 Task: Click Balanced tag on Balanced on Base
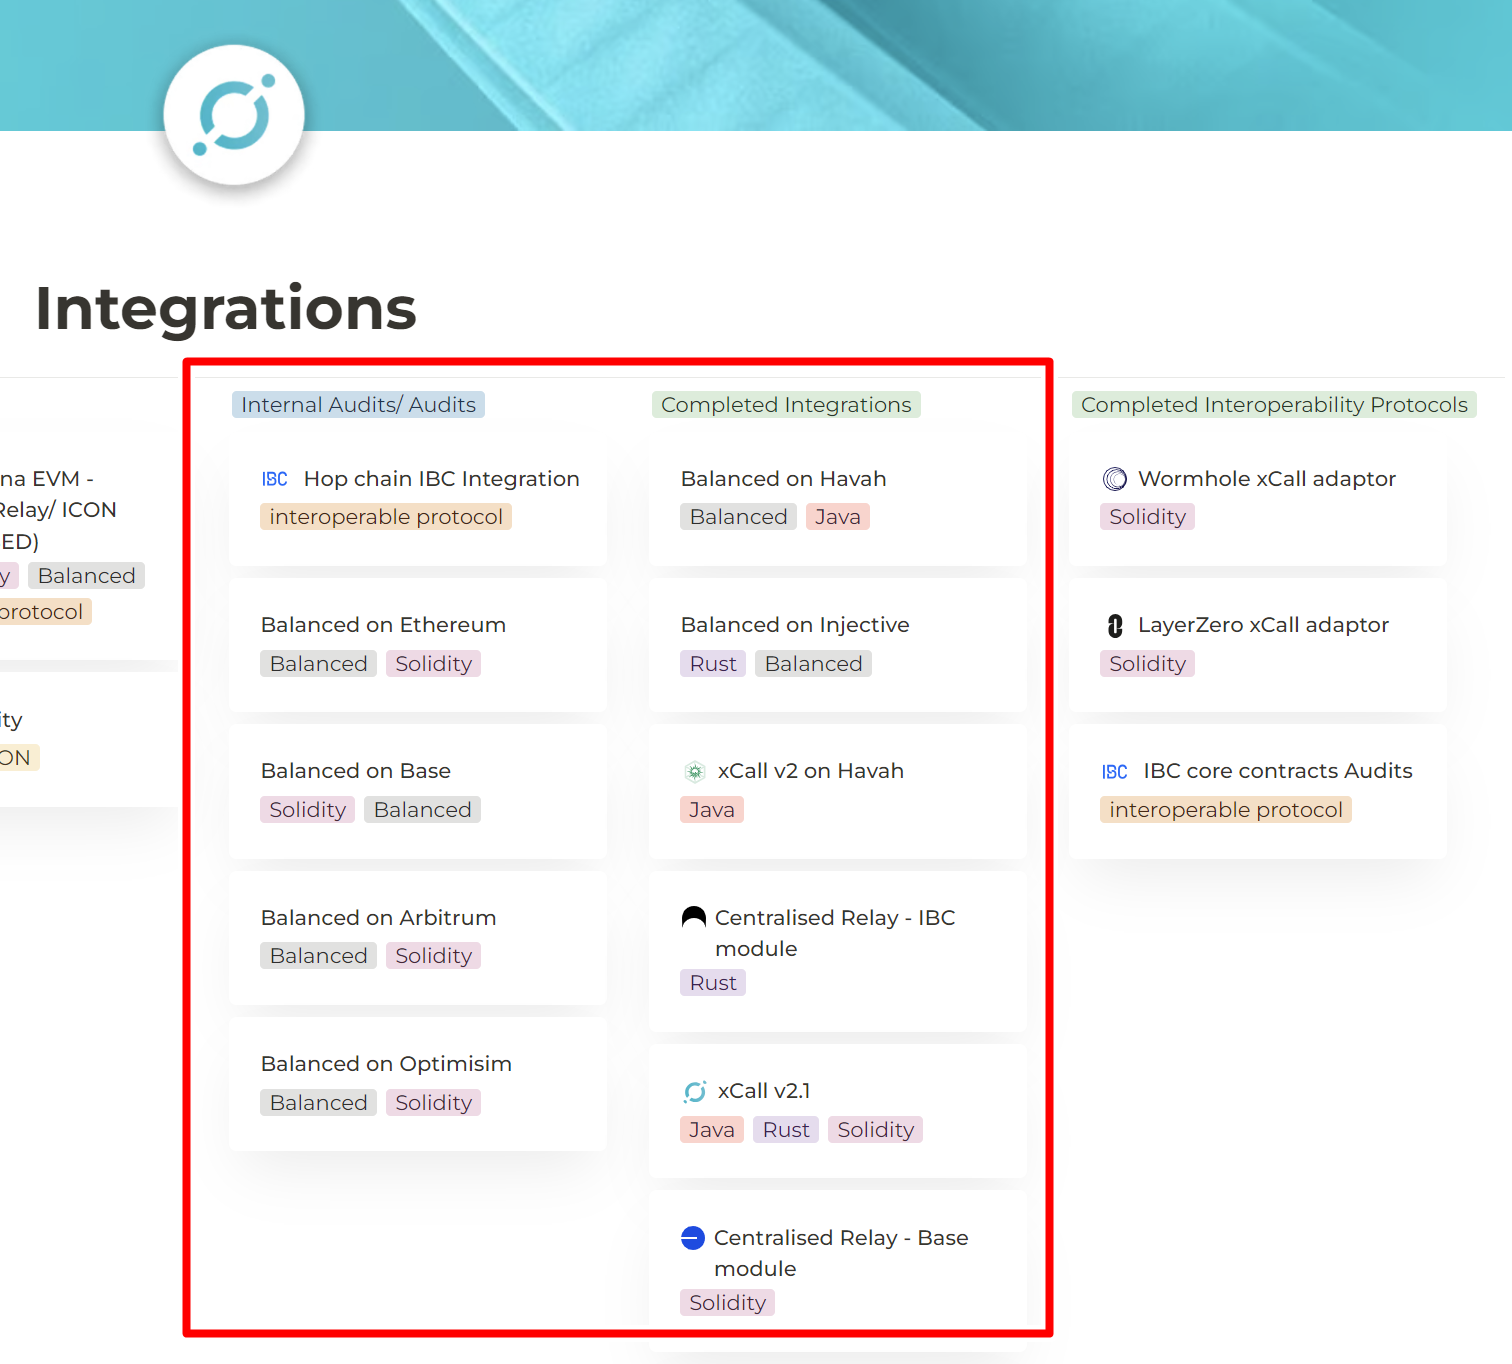pos(422,810)
